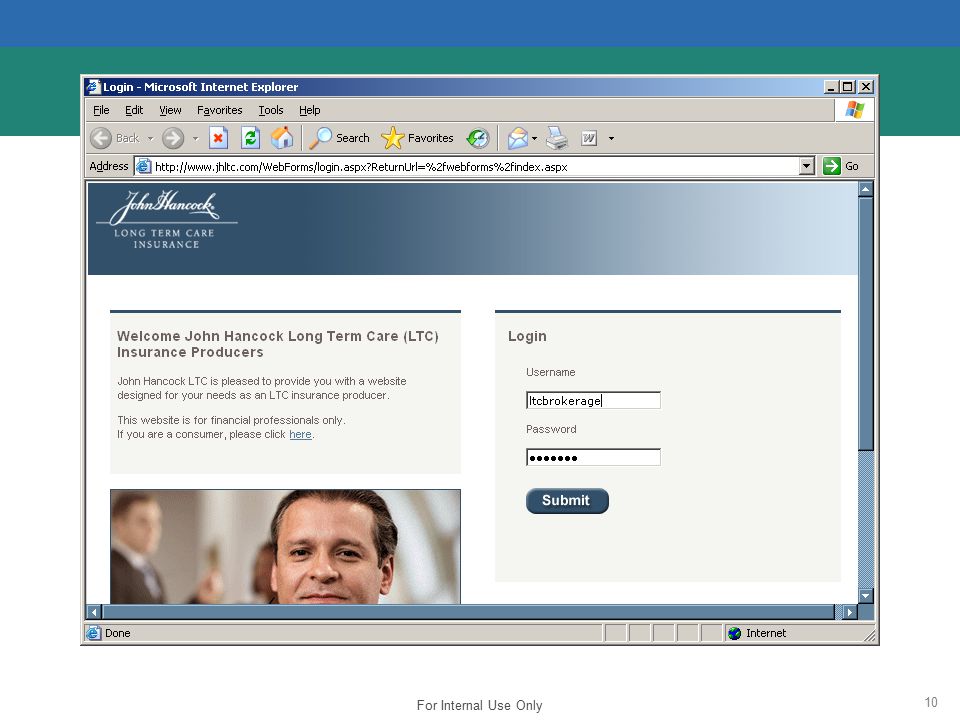
Task: Click the horizontal scrollbar thumb
Action: tap(468, 612)
